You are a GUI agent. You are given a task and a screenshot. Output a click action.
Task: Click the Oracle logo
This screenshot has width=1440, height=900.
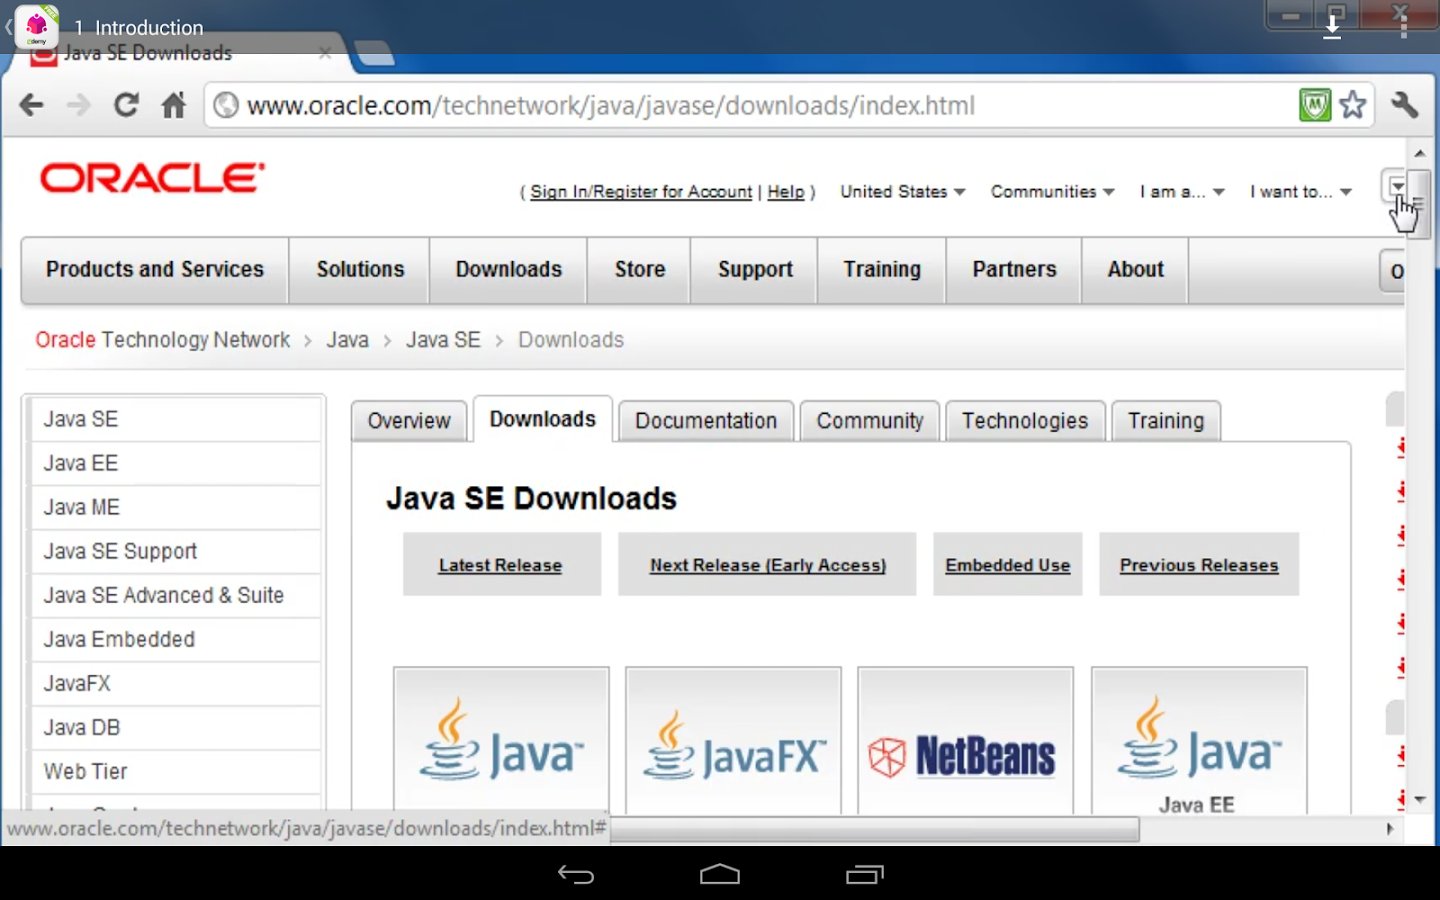click(152, 178)
